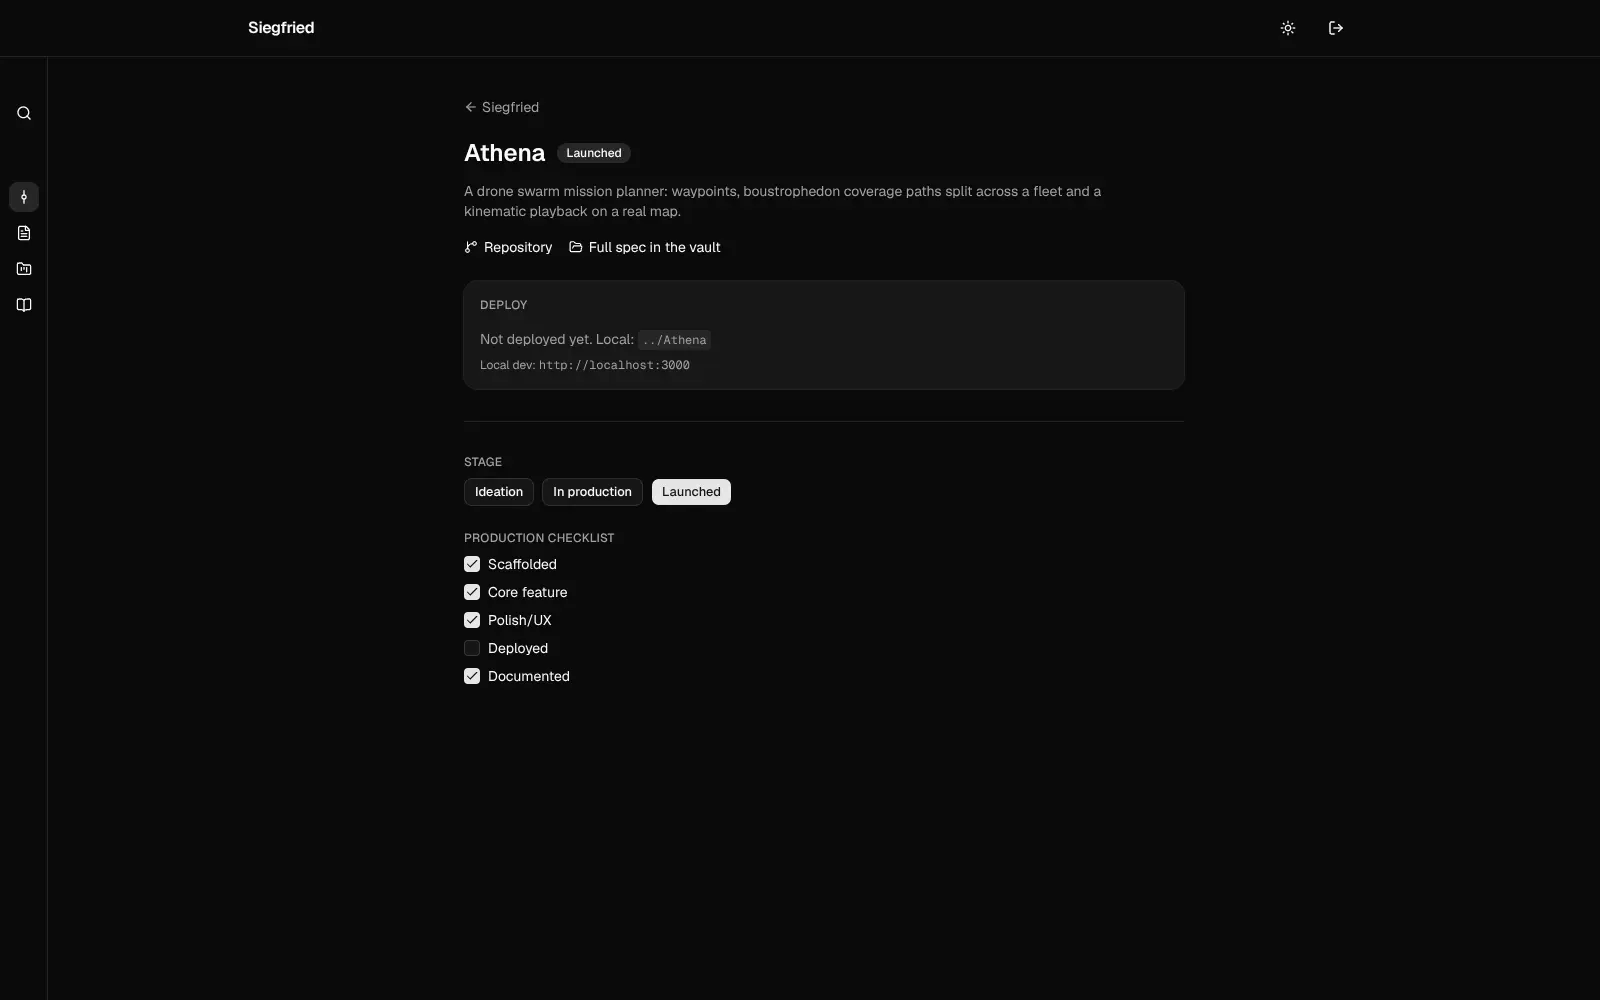Uncheck the Core feature checkbox

472,592
